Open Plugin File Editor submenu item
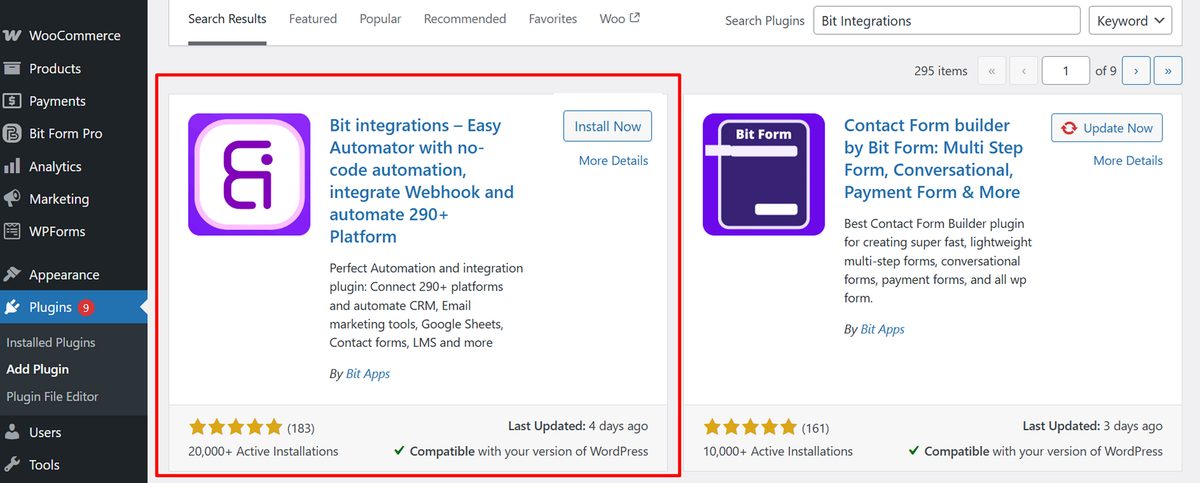Image resolution: width=1200 pixels, height=483 pixels. (52, 396)
